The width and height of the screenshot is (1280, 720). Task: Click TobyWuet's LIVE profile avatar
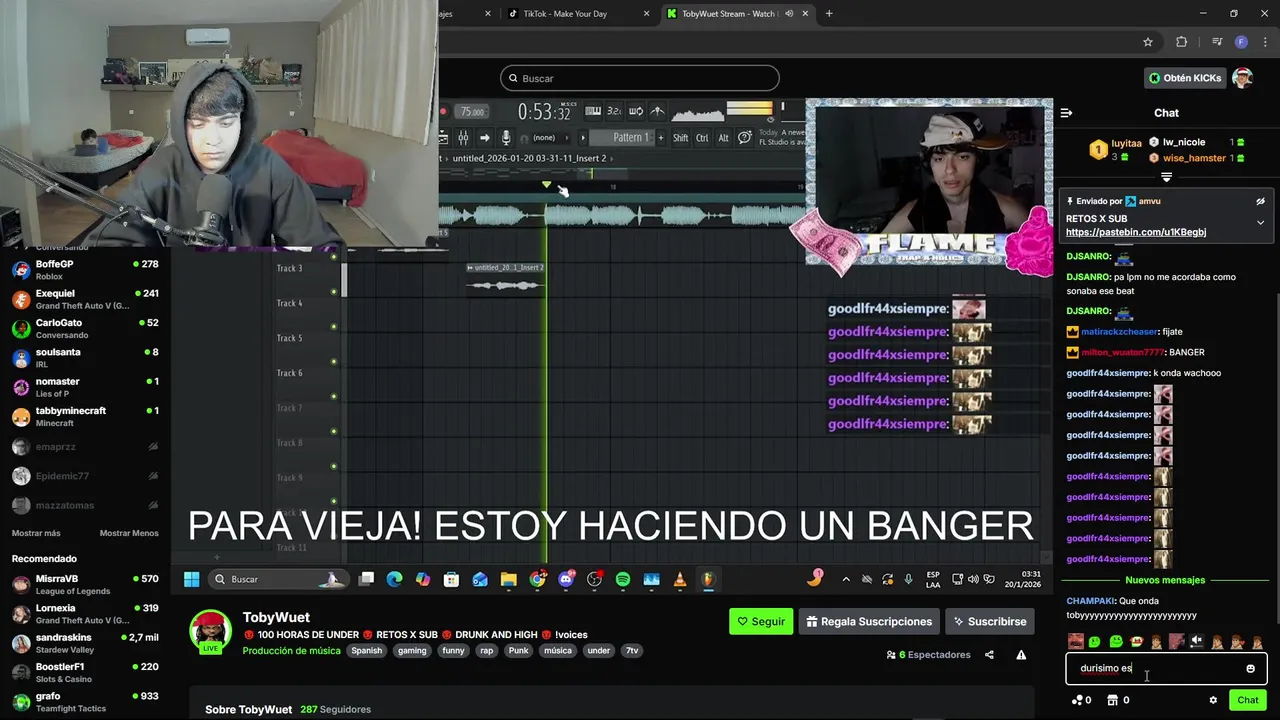coord(211,631)
